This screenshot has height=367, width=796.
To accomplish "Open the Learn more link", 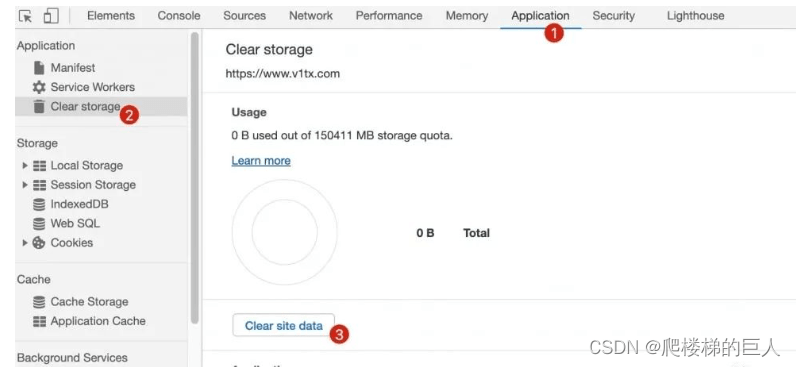I will (261, 161).
